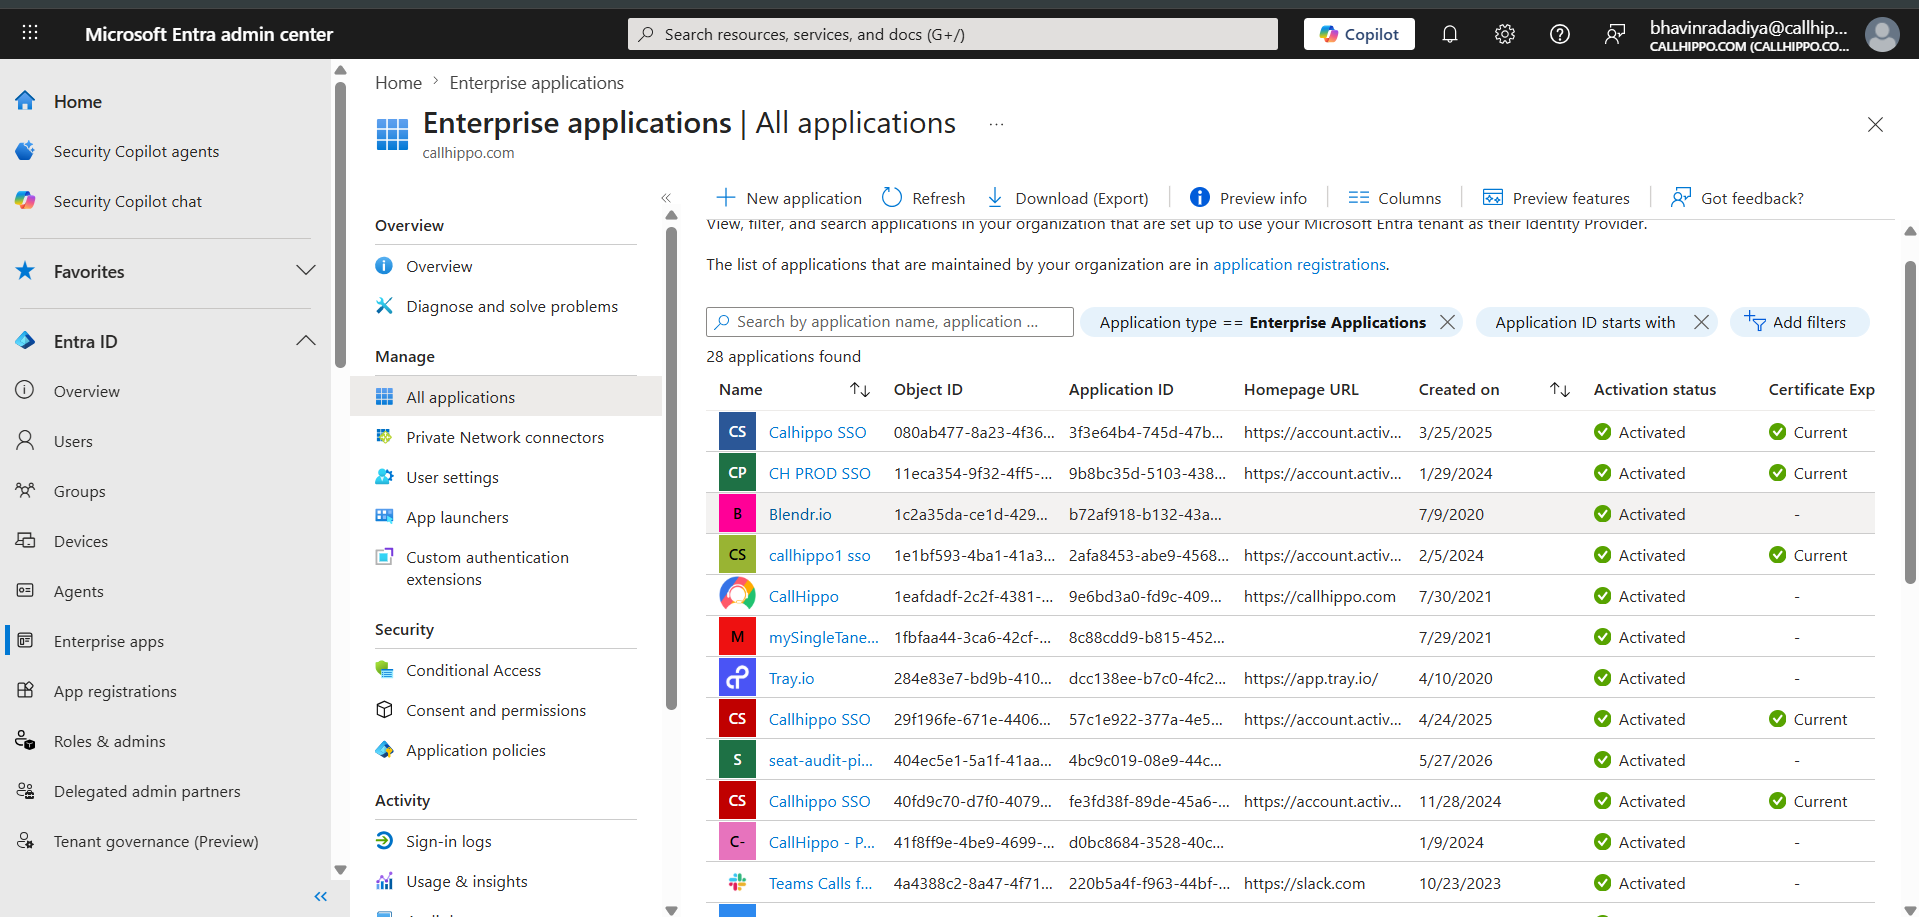Open Private Network connectors

506,437
